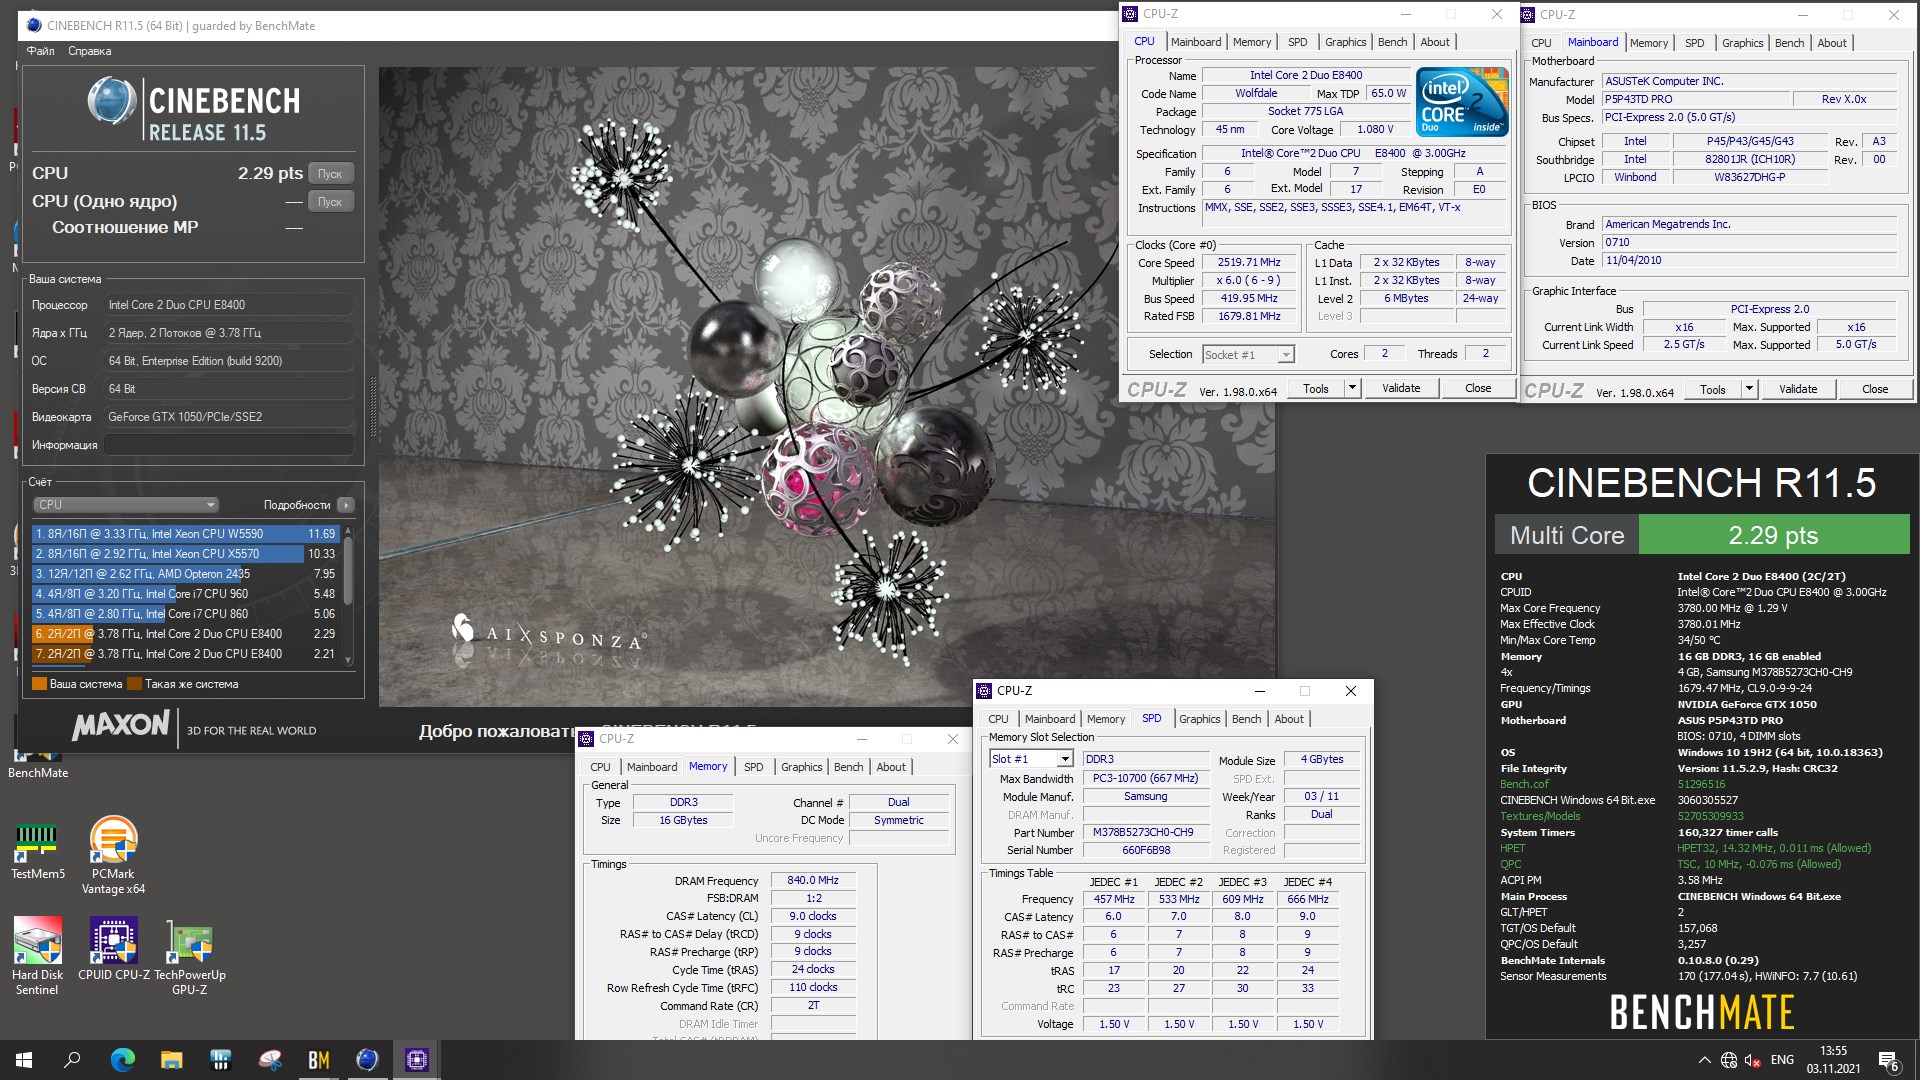Screen dimensions: 1920x1080
Task: Click green 2.29 pts score bar
Action: tap(1774, 535)
